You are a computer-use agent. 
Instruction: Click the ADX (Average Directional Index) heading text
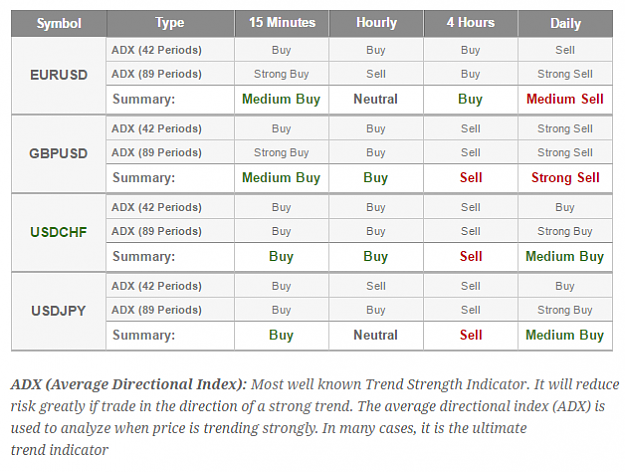pyautogui.click(x=129, y=384)
